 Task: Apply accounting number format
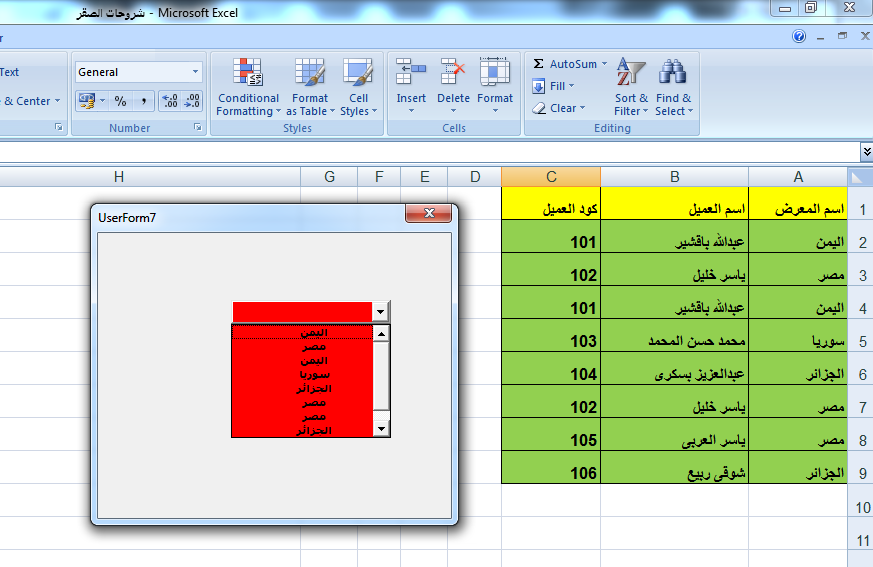86,101
